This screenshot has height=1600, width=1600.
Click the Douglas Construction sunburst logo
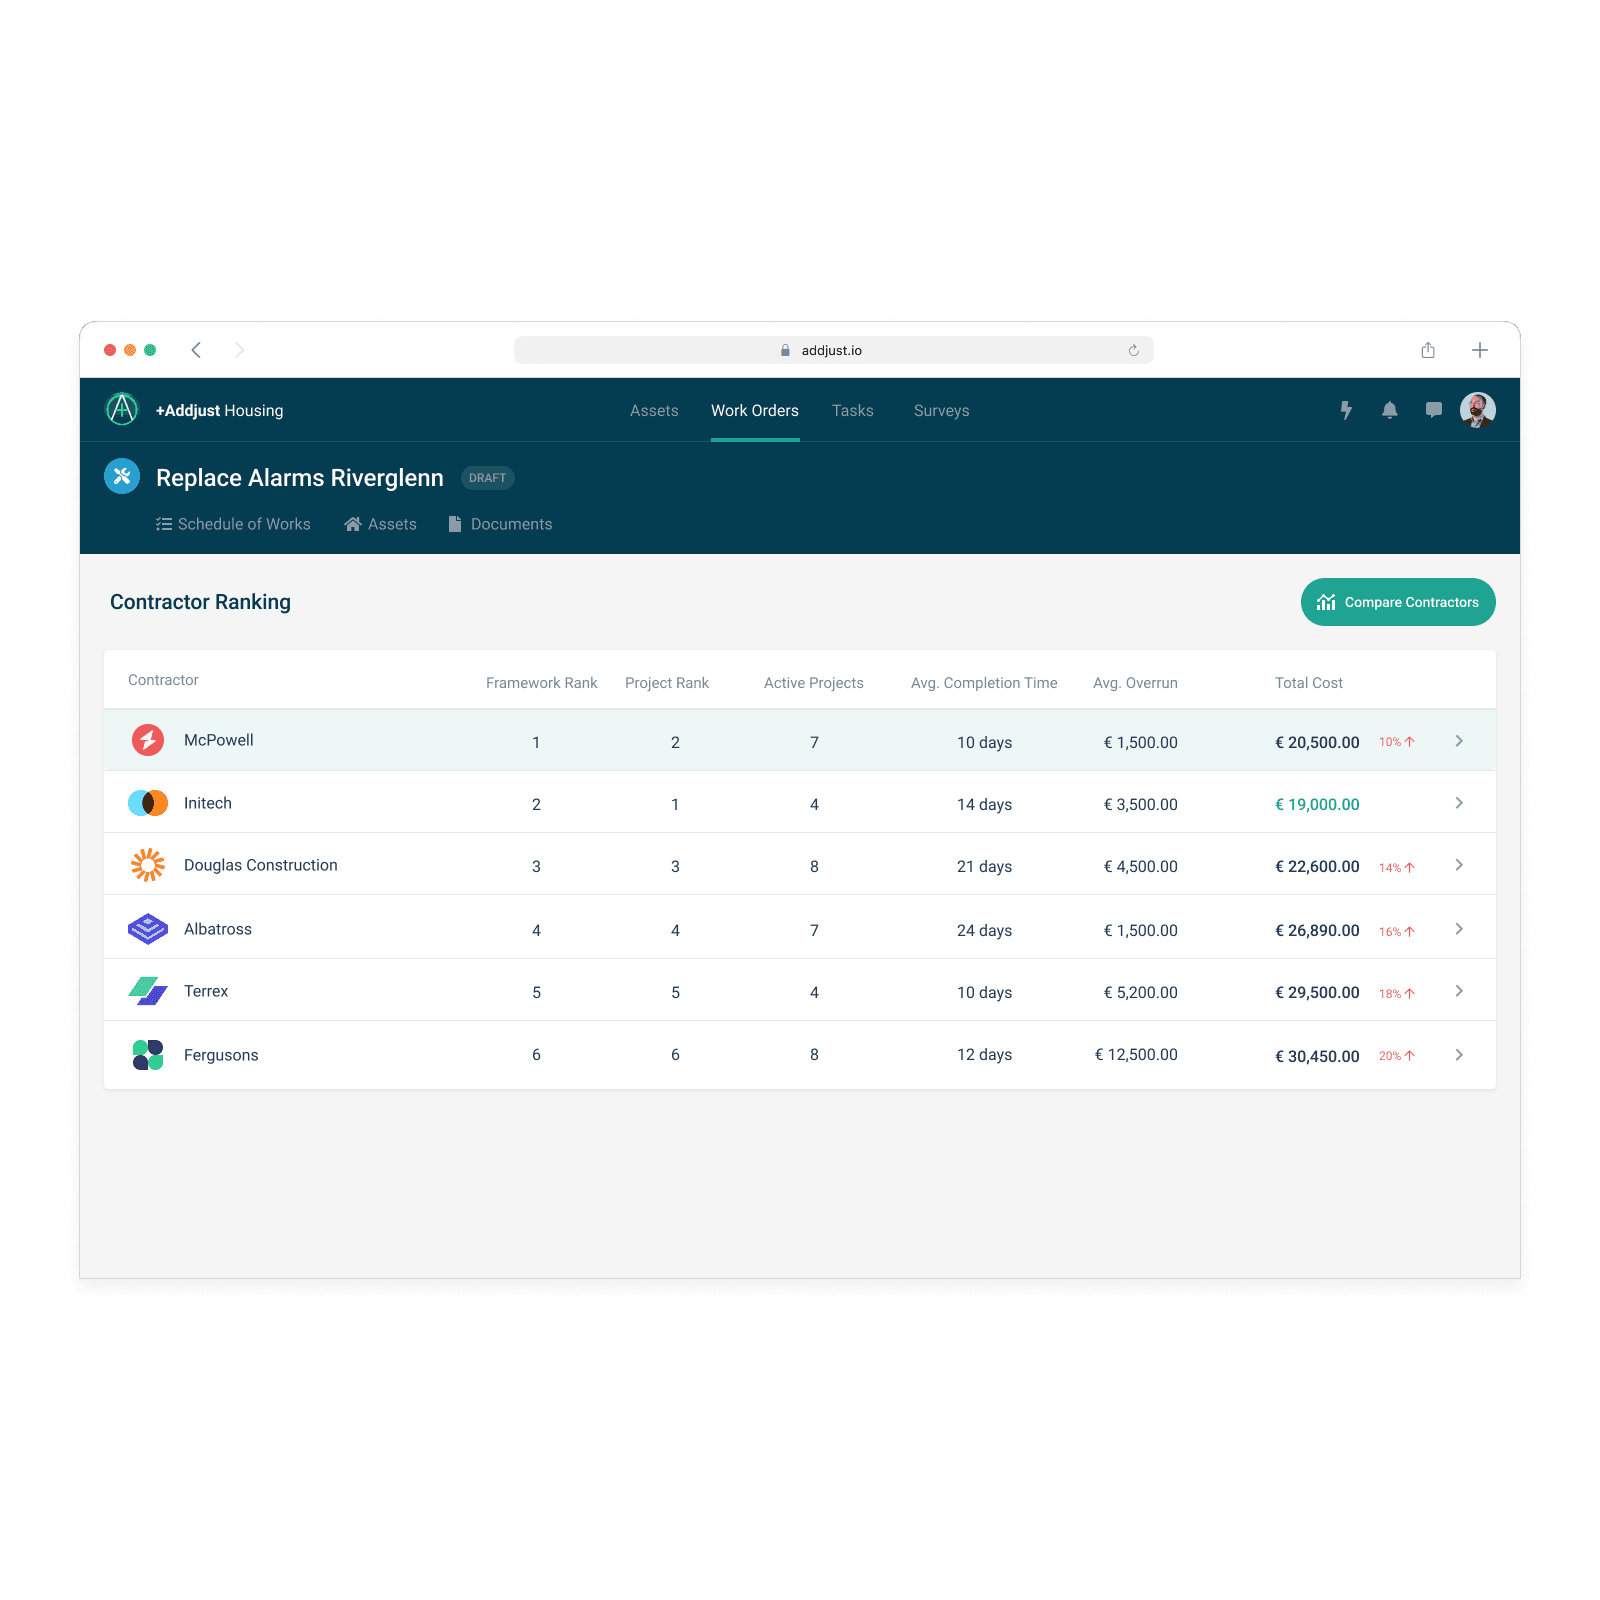click(x=147, y=864)
